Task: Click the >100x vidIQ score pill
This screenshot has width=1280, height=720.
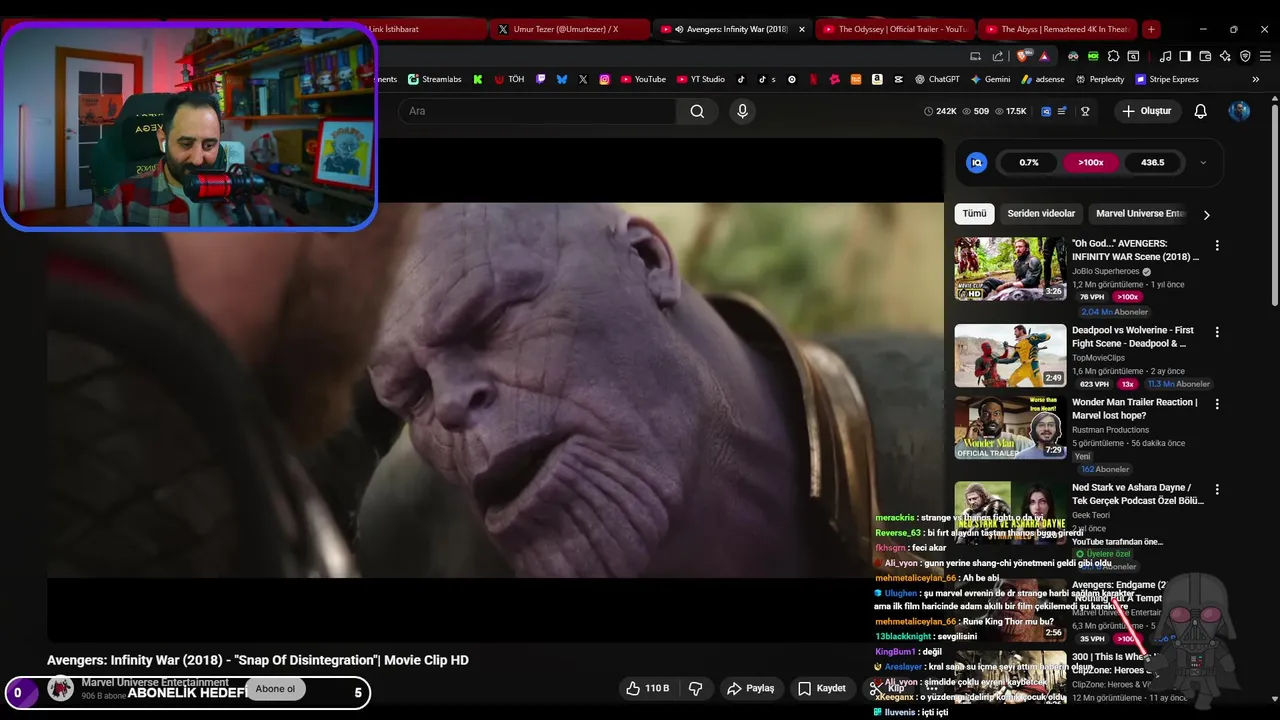Action: point(1091,162)
